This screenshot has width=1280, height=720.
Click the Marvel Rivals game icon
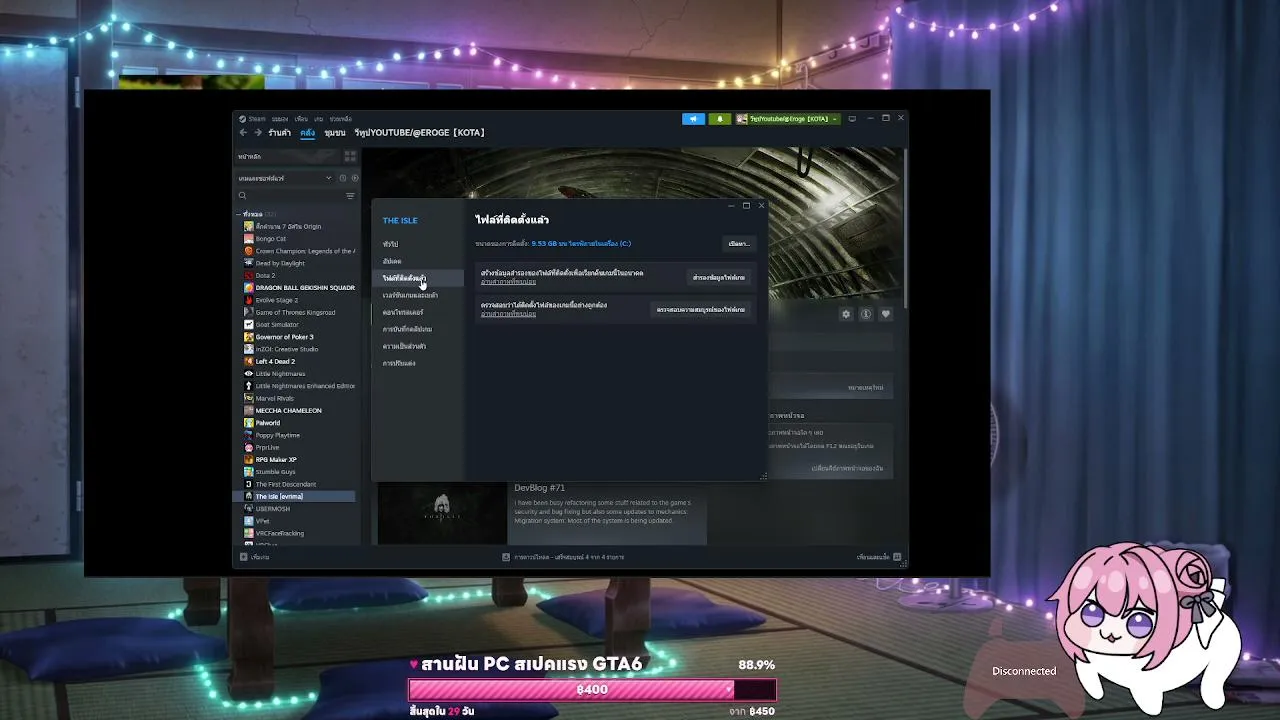coord(249,398)
